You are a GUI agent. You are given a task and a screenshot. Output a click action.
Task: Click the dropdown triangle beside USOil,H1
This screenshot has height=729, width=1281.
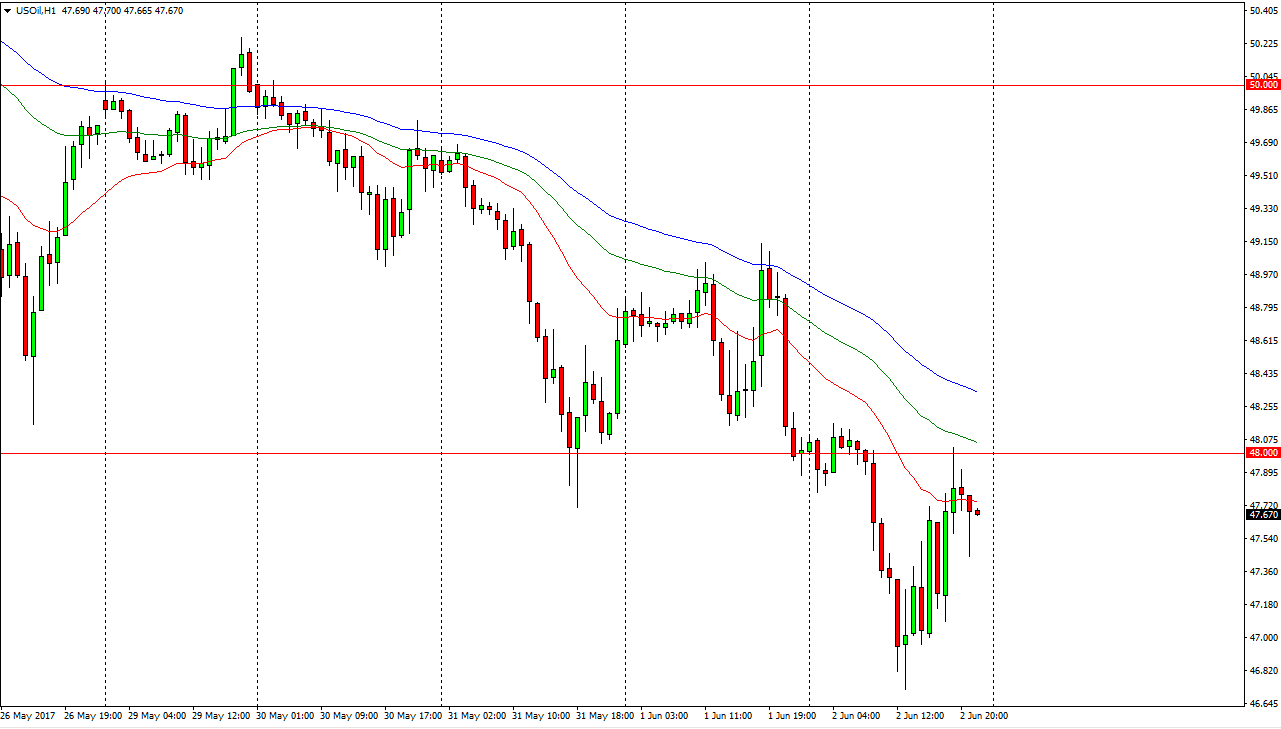point(7,10)
